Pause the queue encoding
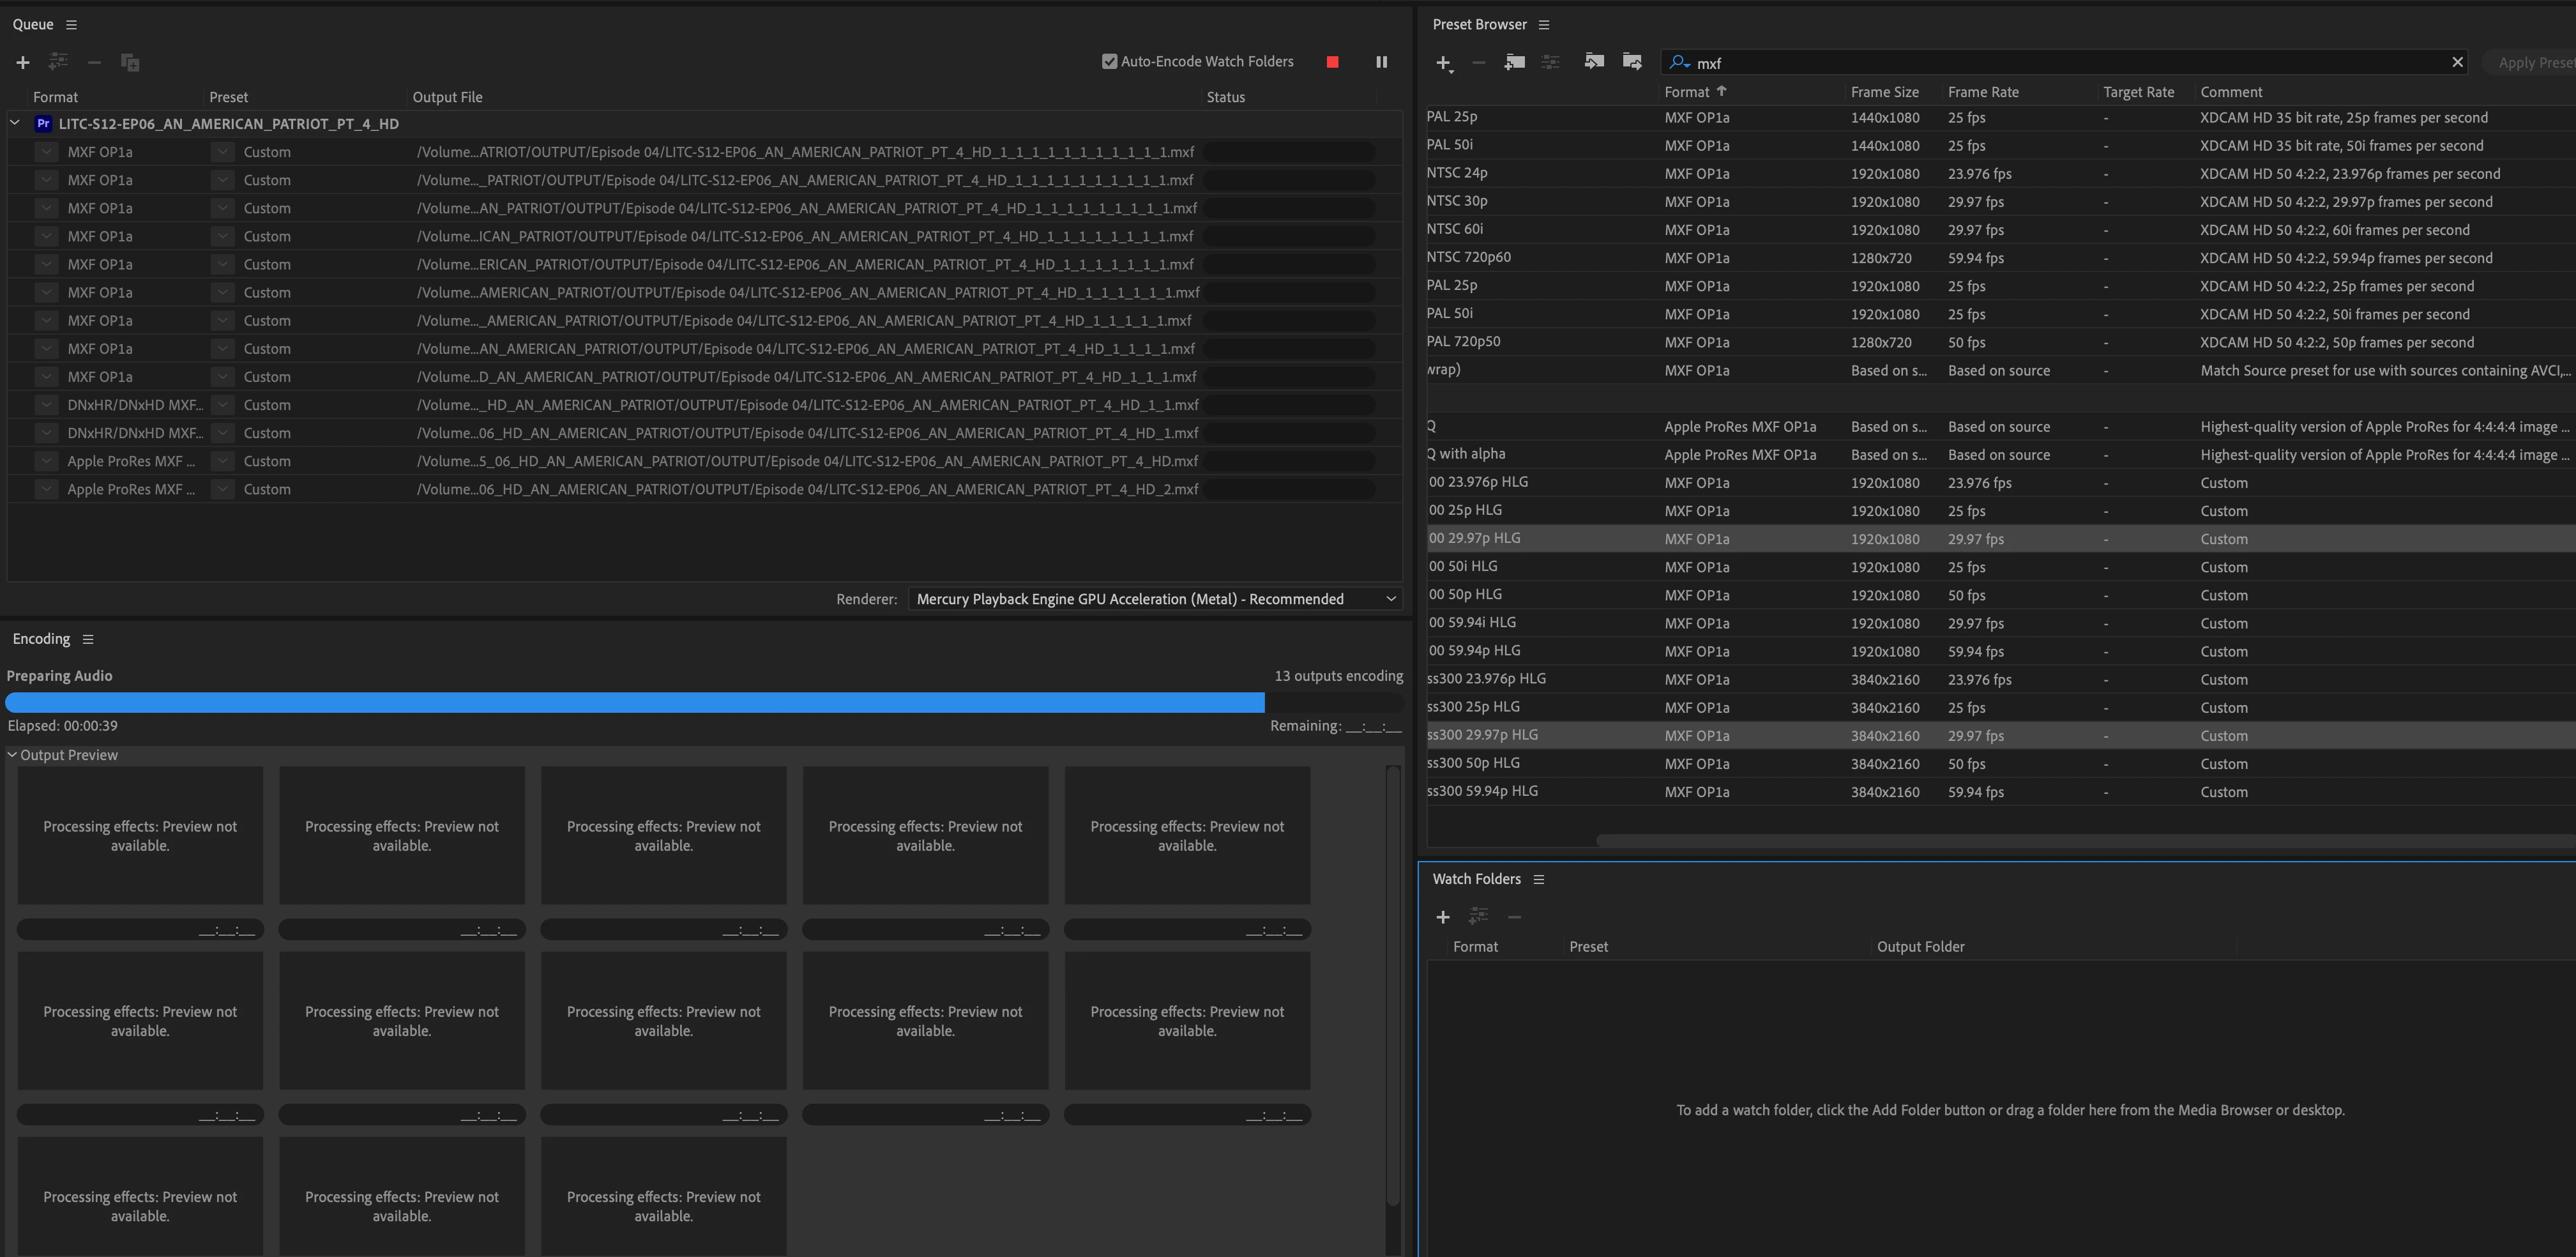The height and width of the screenshot is (1257, 2576). click(1381, 62)
